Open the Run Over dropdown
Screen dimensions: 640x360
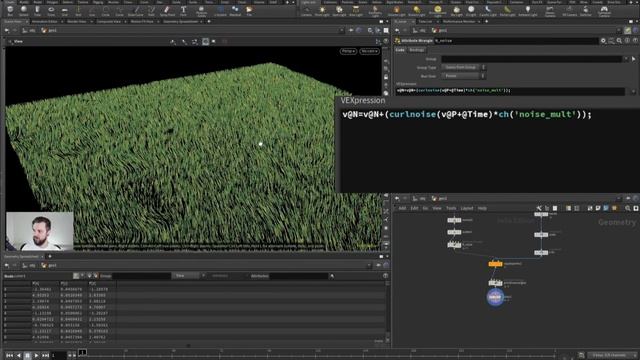(463, 76)
